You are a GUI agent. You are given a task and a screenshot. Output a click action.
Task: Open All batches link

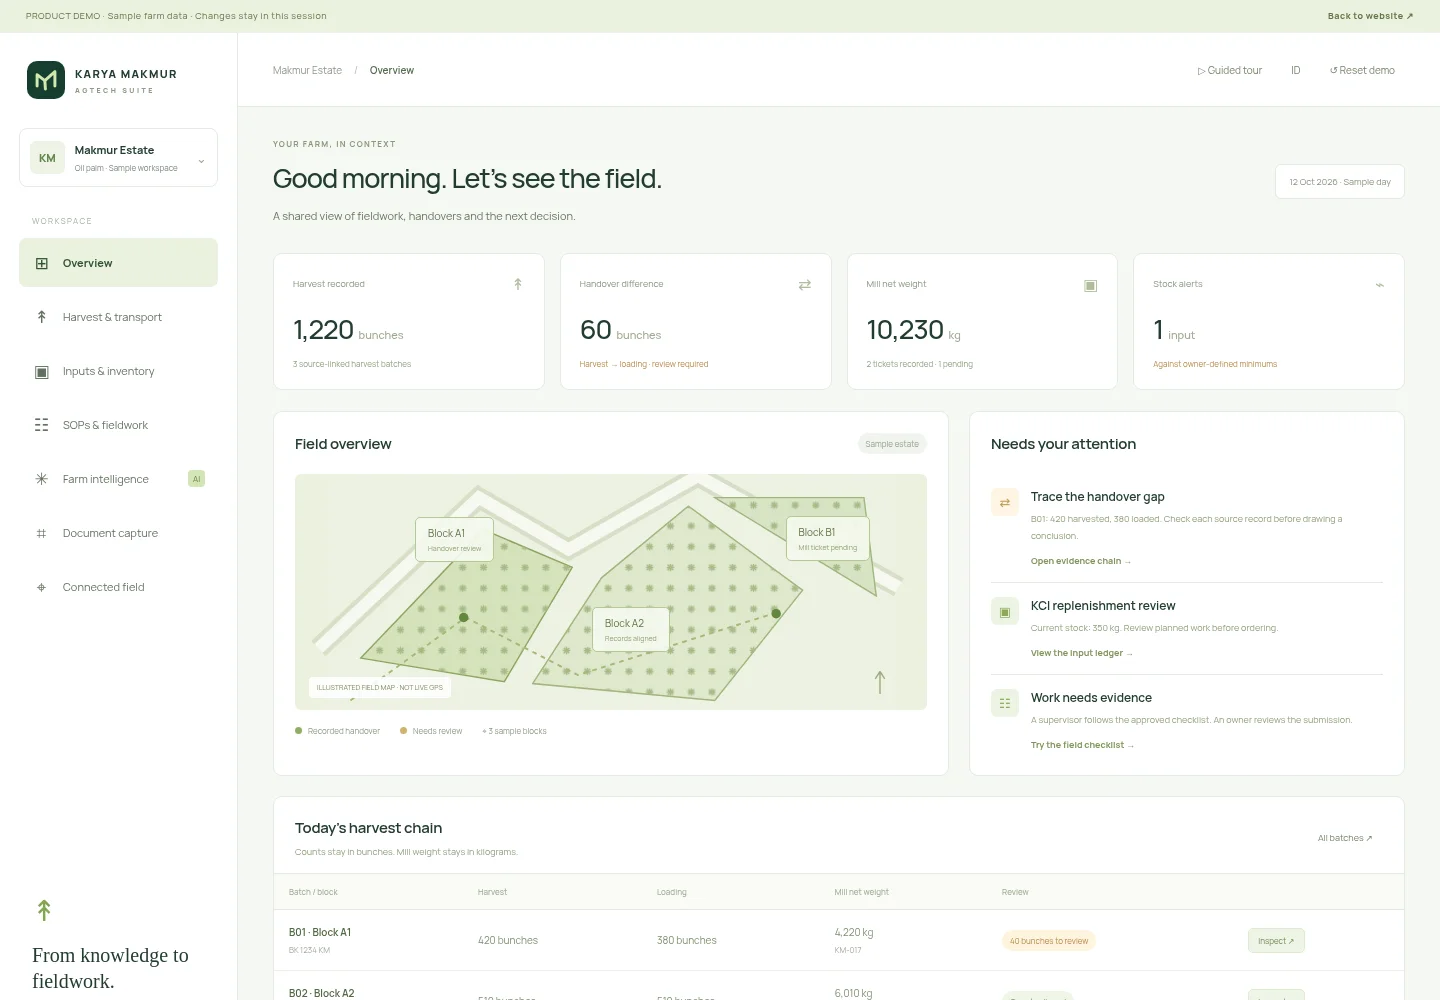1345,838
